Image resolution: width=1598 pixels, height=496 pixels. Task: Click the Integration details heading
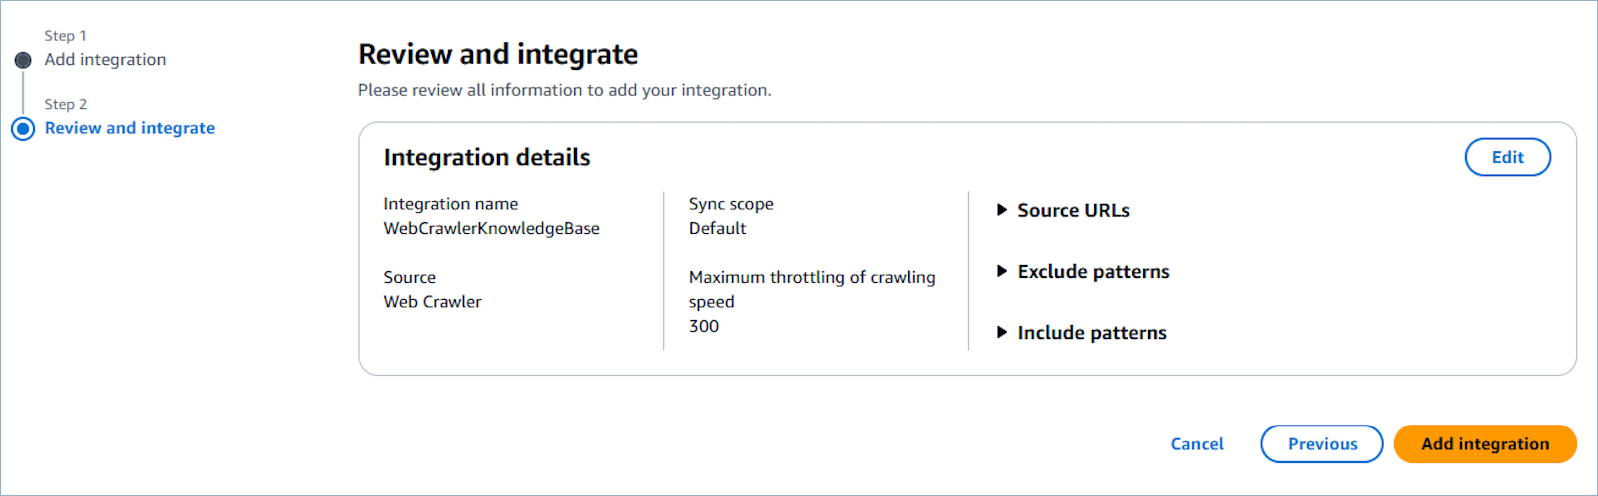[x=487, y=158]
